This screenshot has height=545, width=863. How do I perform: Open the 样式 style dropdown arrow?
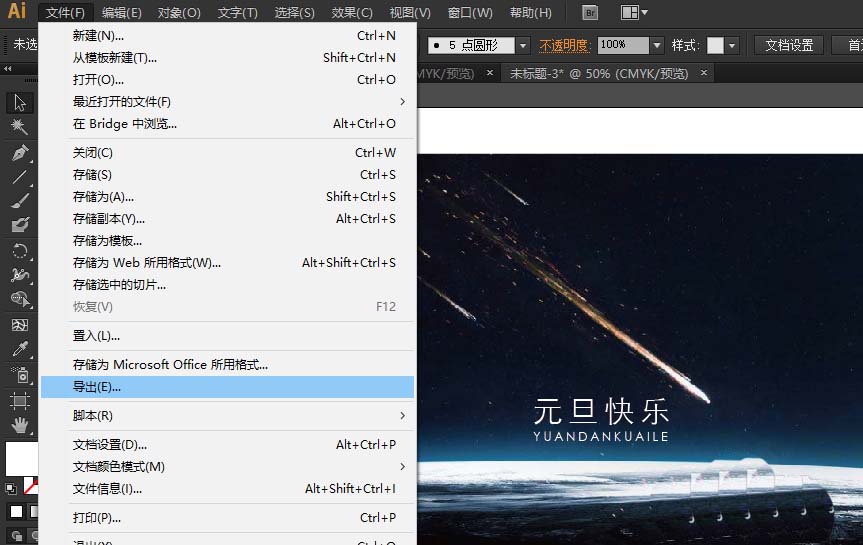[731, 45]
